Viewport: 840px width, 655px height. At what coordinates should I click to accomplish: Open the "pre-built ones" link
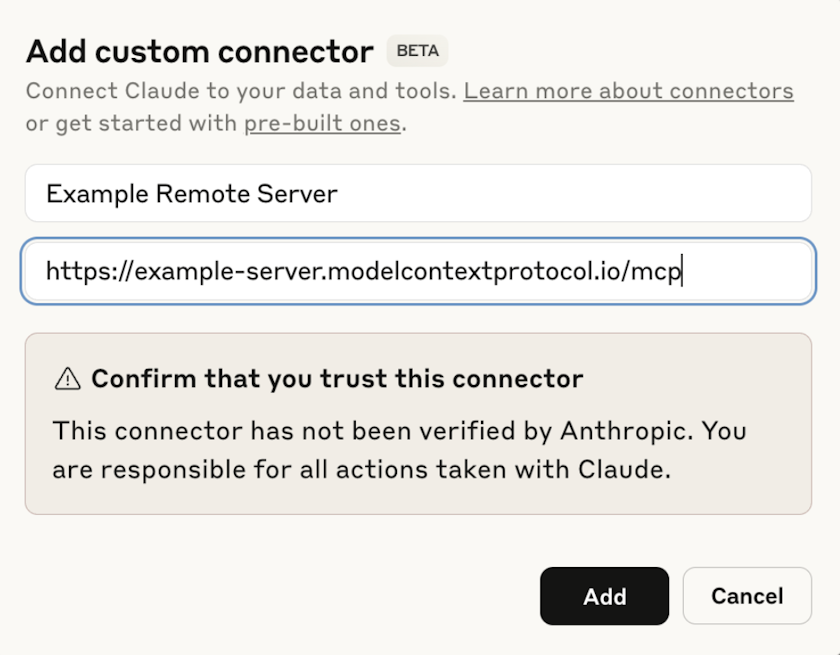(322, 123)
